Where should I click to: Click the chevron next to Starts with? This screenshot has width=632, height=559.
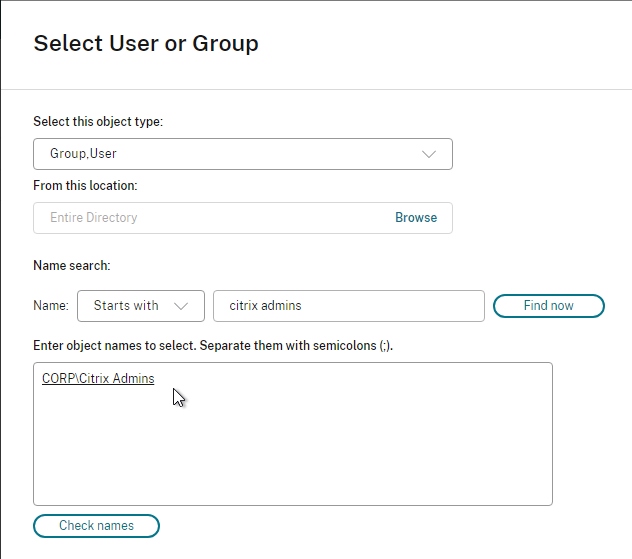tap(181, 306)
